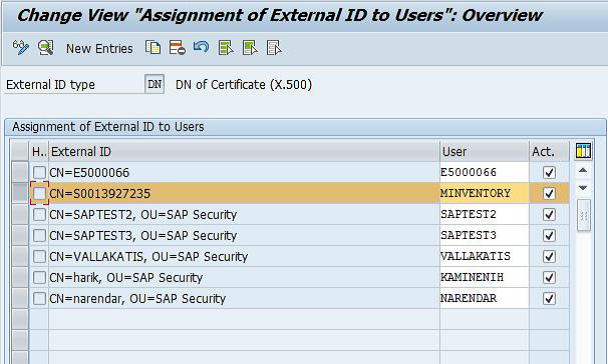Tick hash checkbox for CN=SAPTEST2 row
This screenshot has width=608, height=364.
(x=39, y=215)
